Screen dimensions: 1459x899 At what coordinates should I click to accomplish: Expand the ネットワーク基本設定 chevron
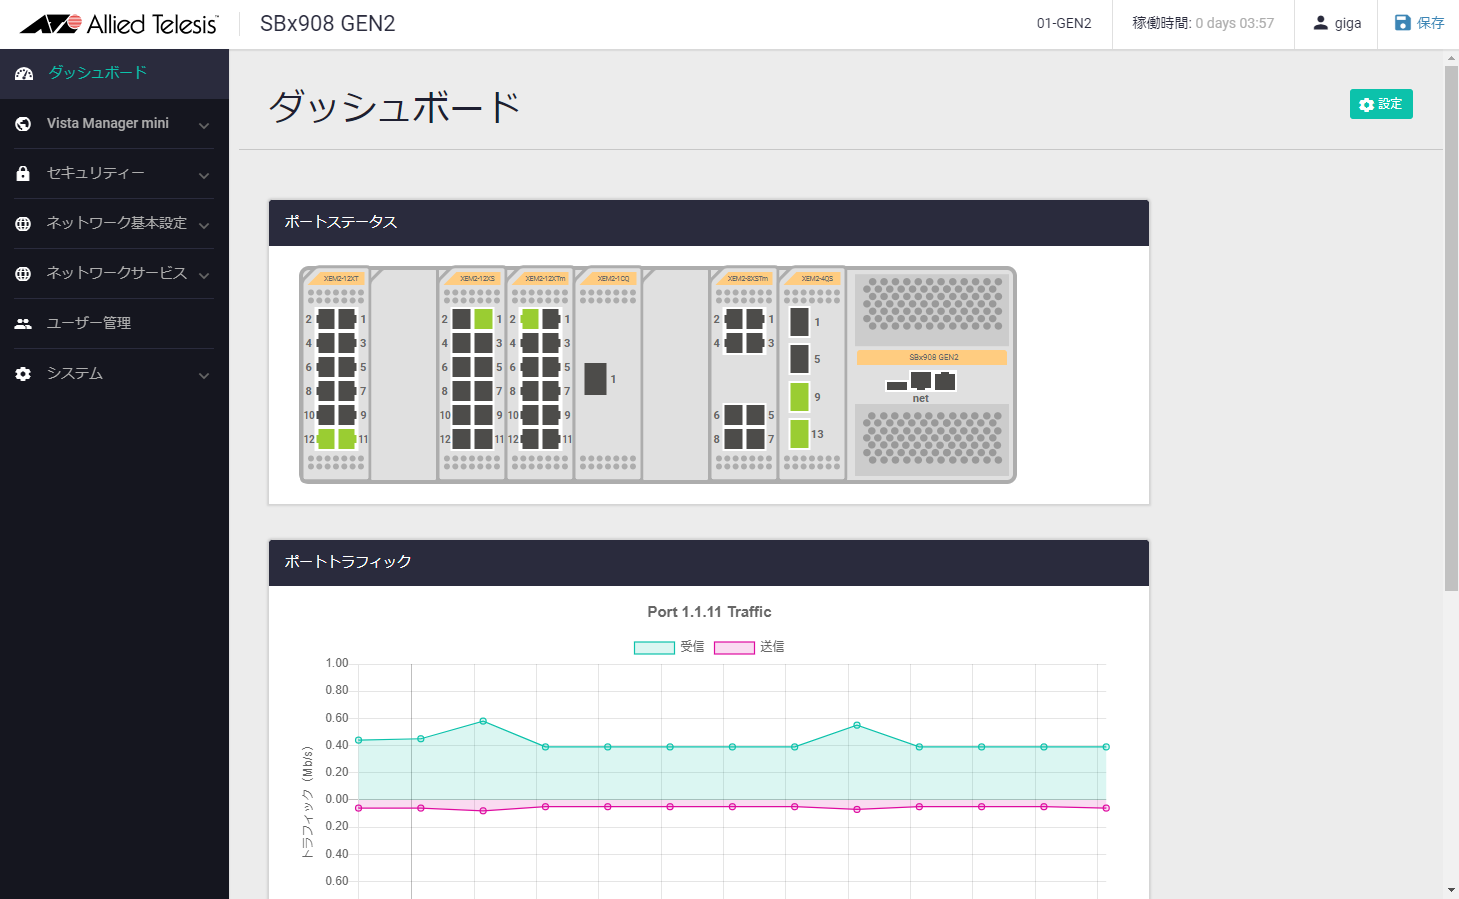tap(204, 225)
